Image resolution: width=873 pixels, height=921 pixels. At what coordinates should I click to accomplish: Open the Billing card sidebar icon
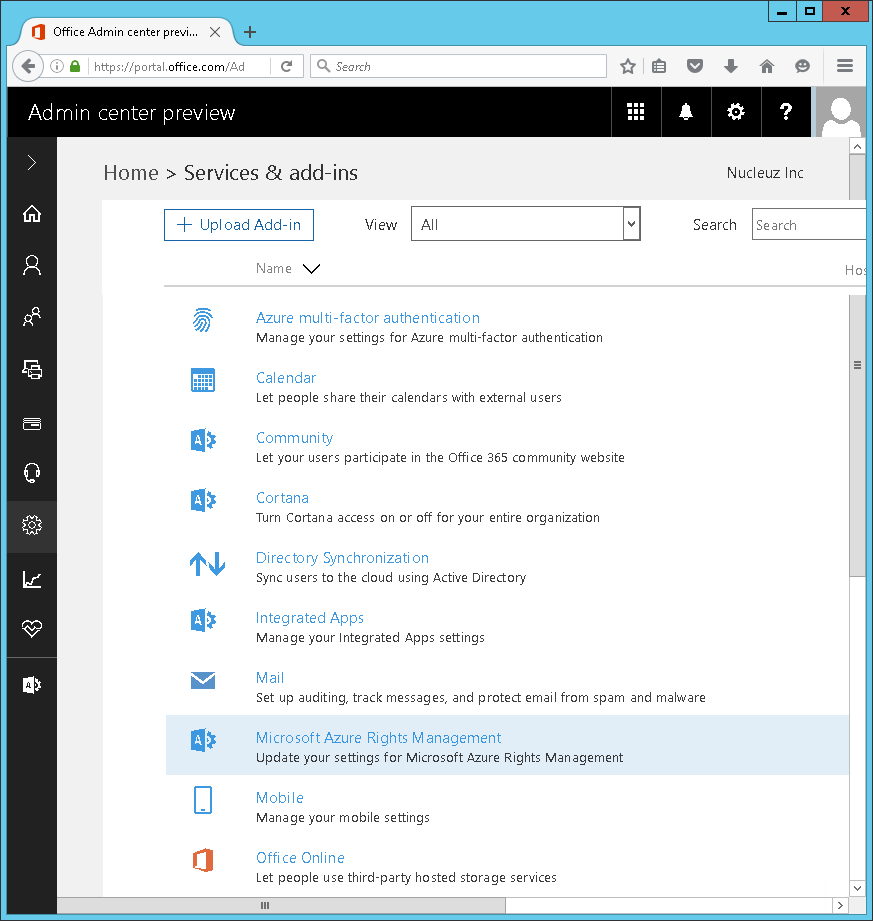pos(32,423)
